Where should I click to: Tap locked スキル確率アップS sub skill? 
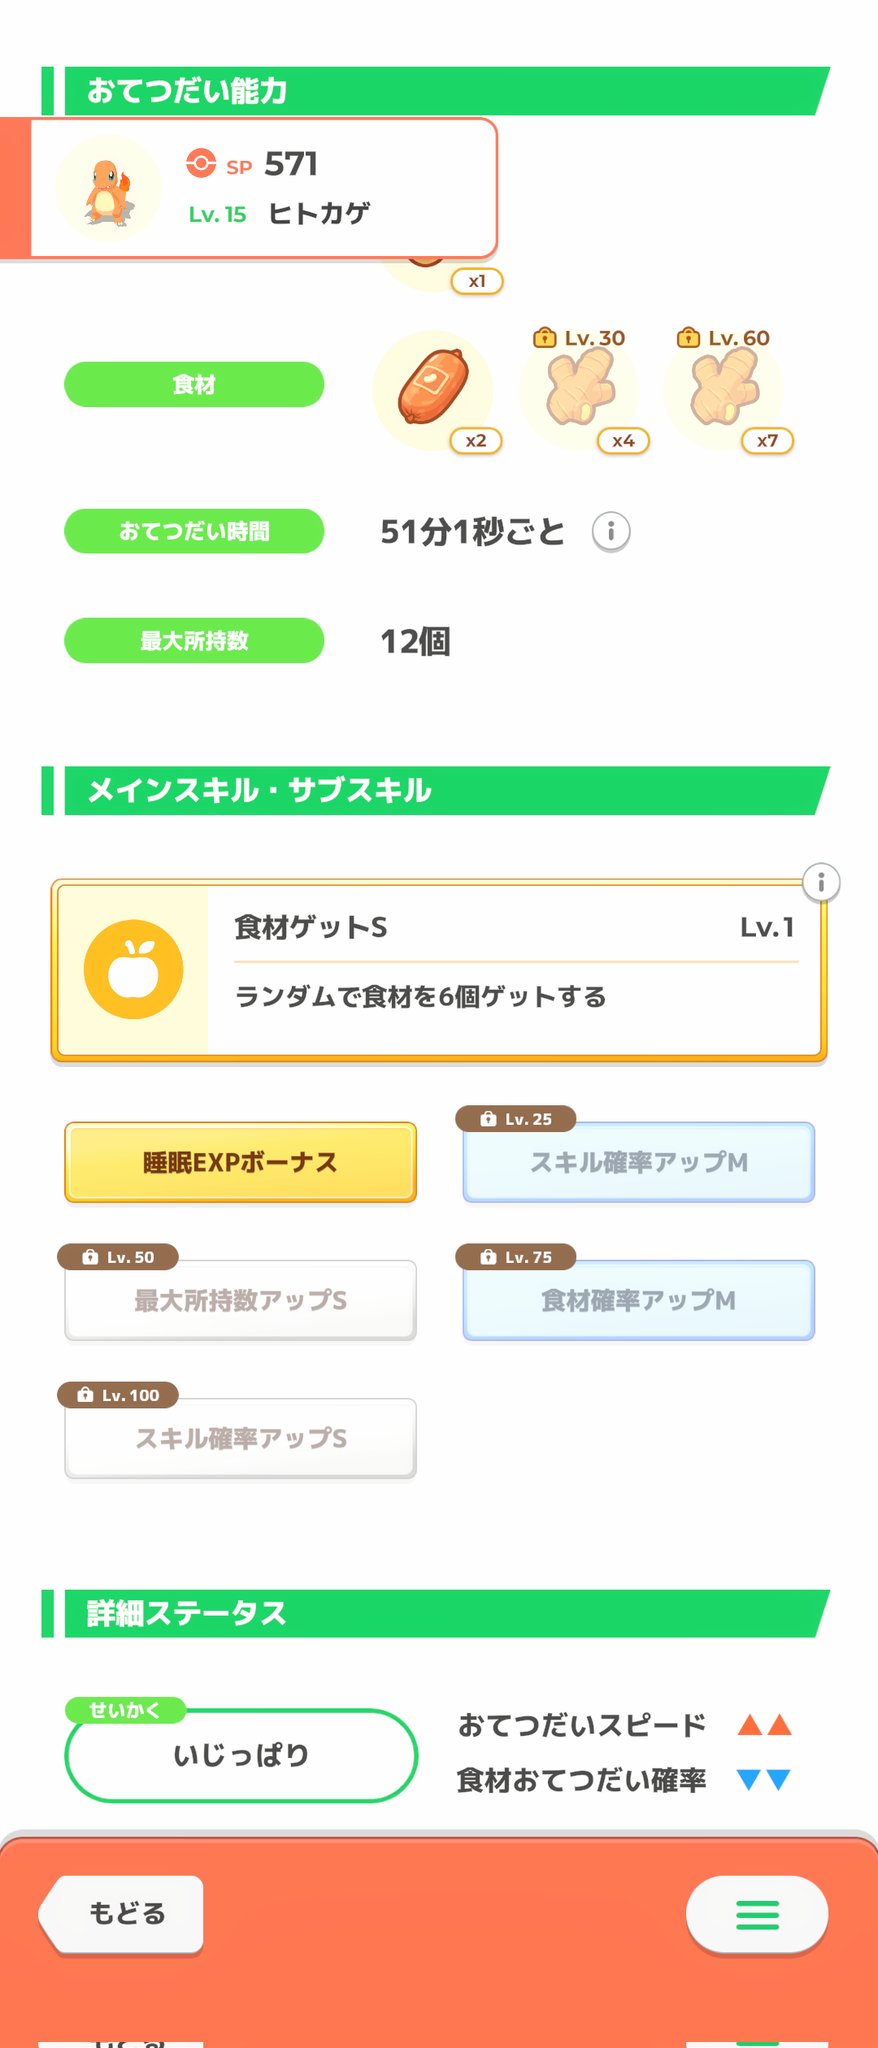(240, 1438)
